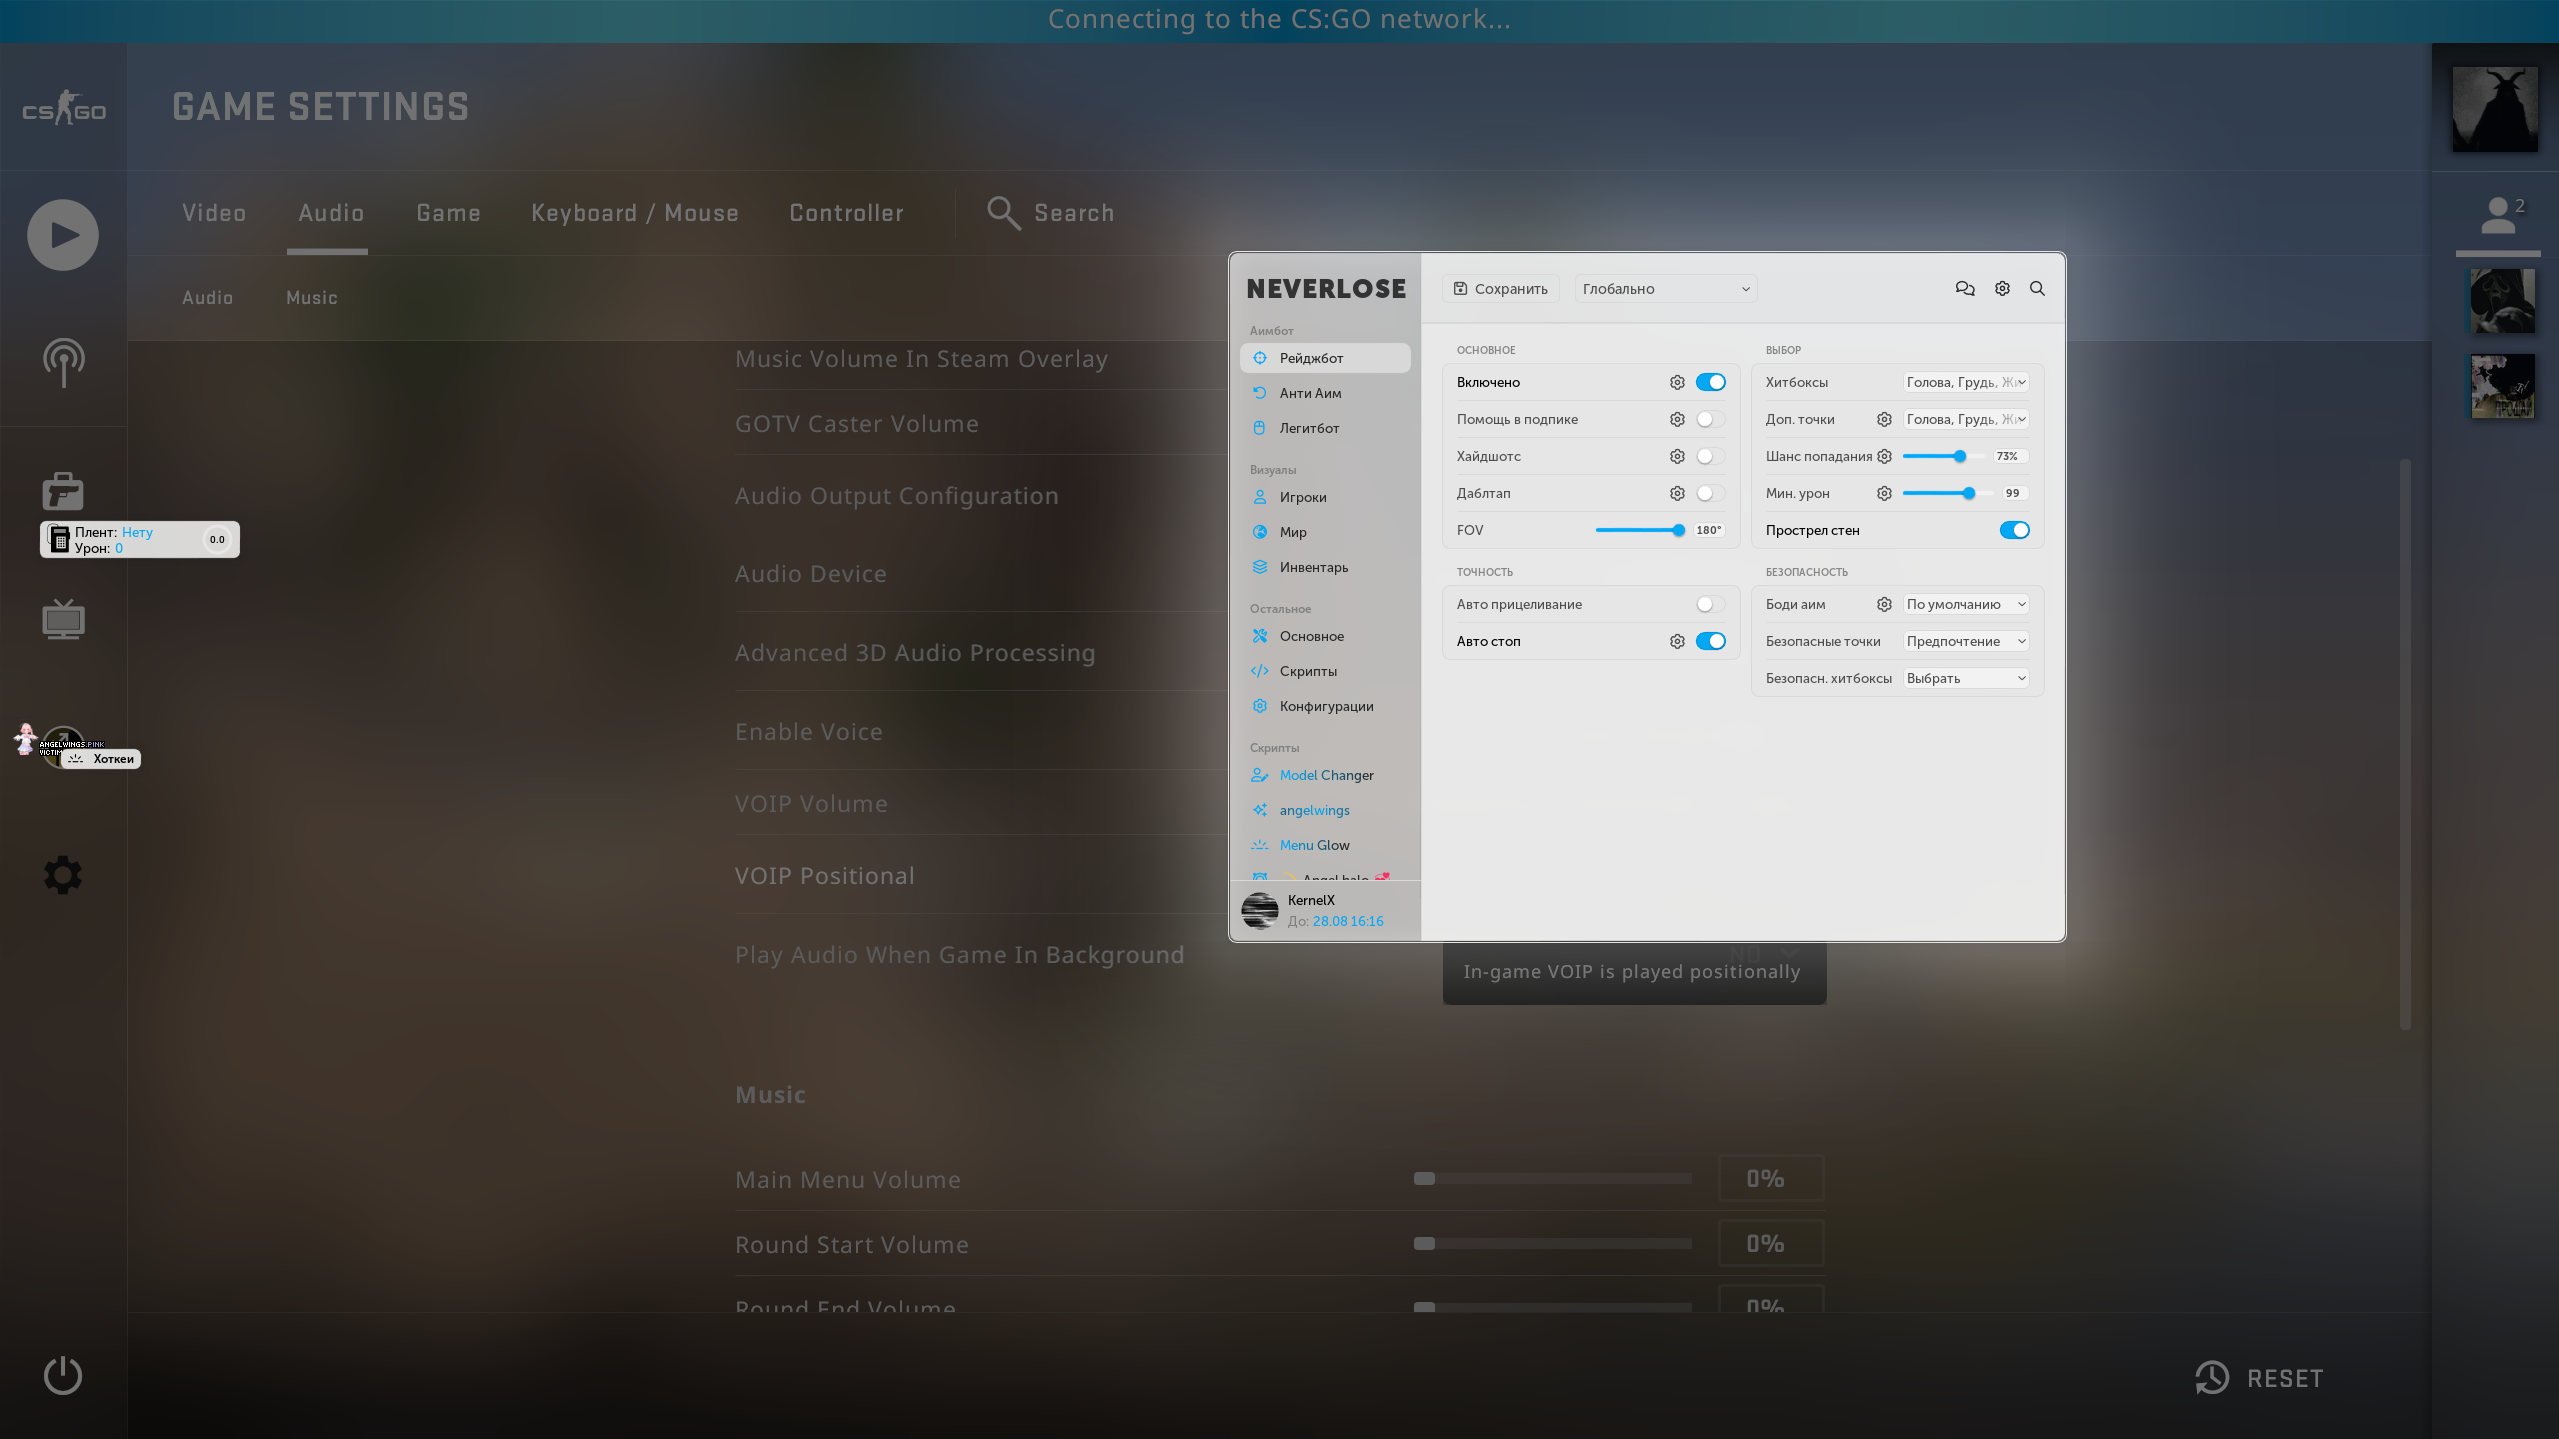Open the Глобально dropdown in Neverlose
2559x1439 pixels.
coord(1666,289)
